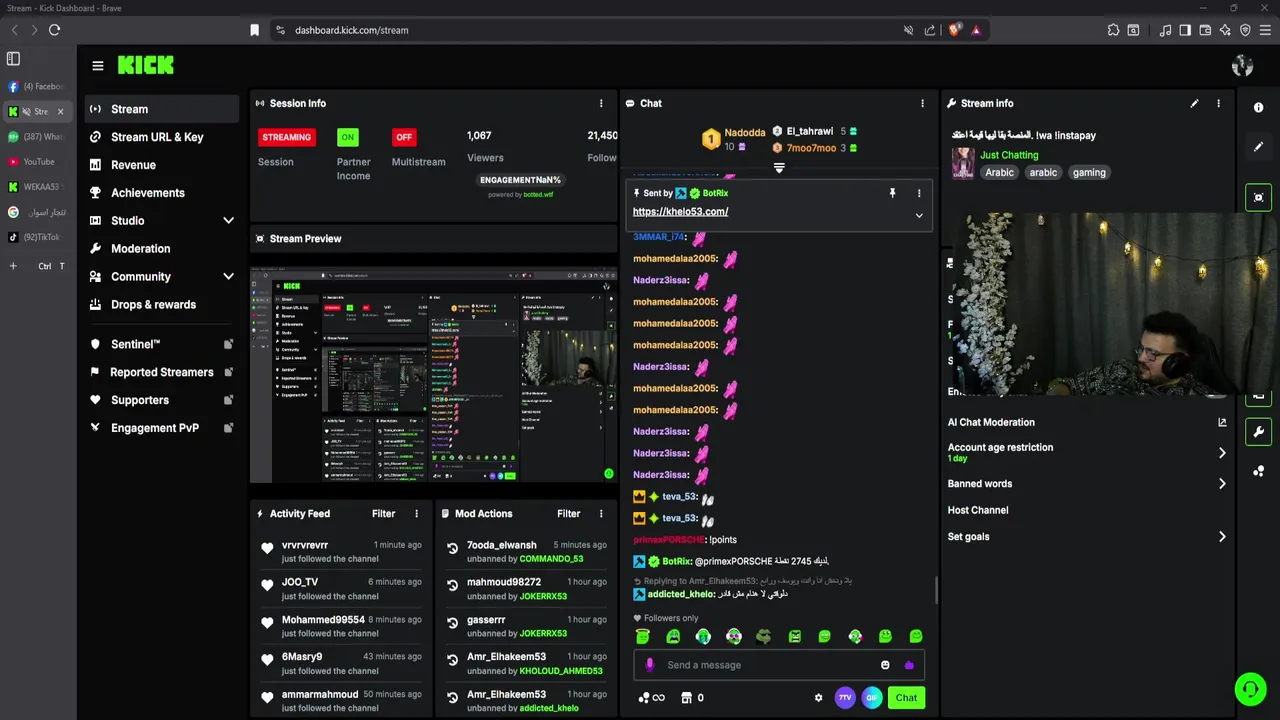Open Mod Actions options menu
This screenshot has width=1280, height=720.
pyautogui.click(x=601, y=513)
